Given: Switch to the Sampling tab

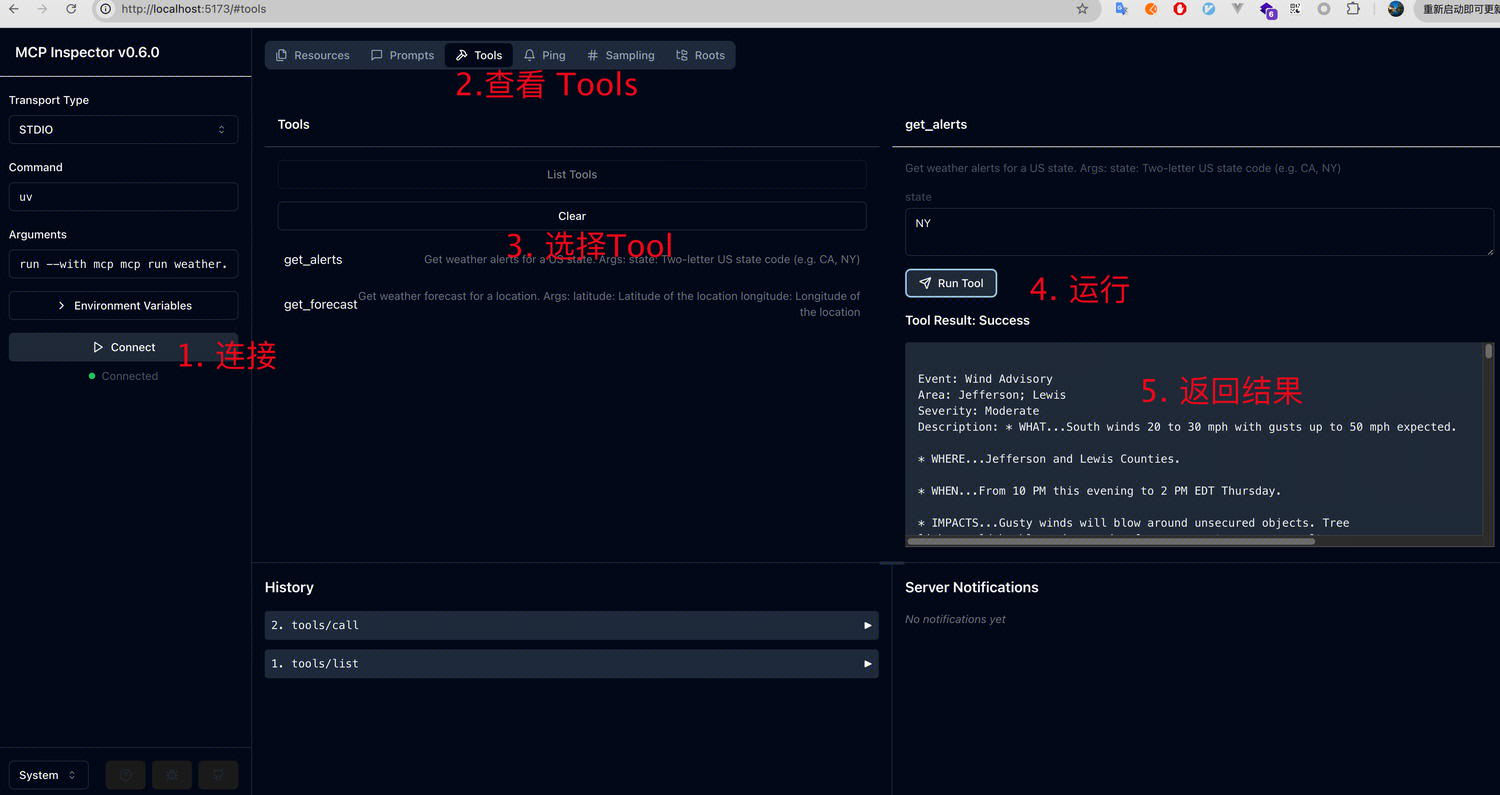Looking at the screenshot, I should (x=620, y=55).
